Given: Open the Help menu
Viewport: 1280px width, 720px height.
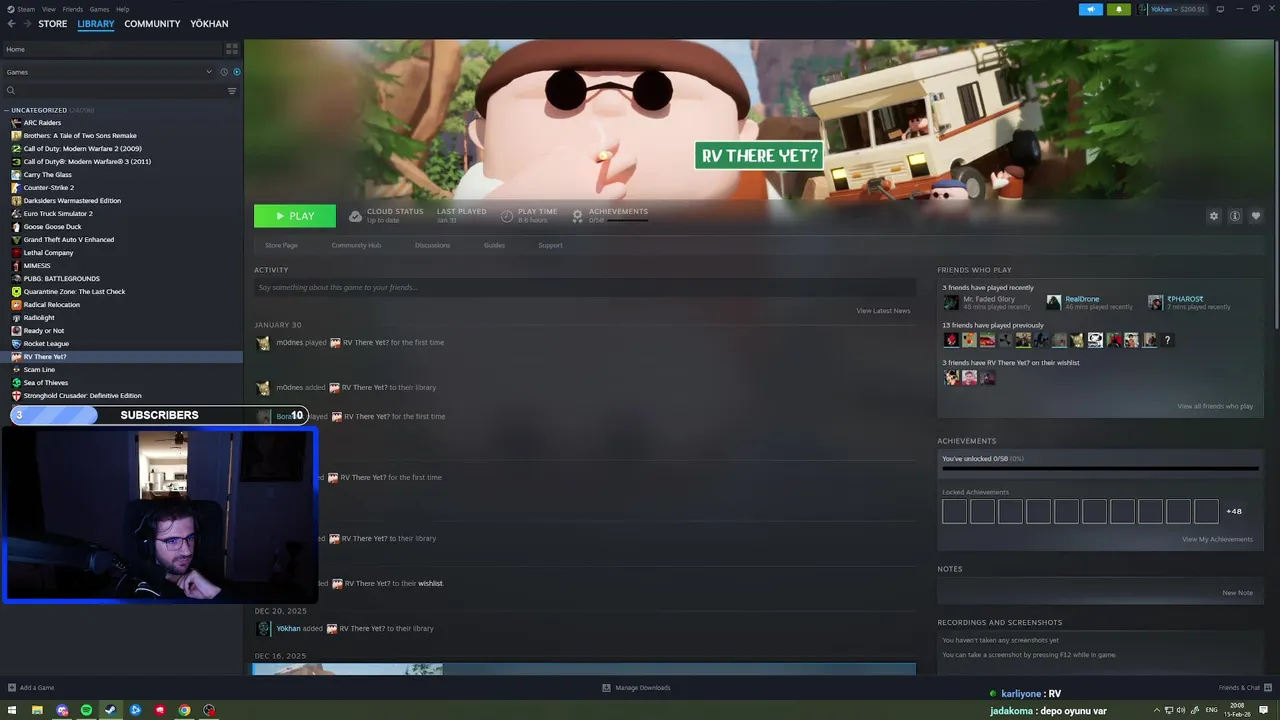Looking at the screenshot, I should coord(122,9).
